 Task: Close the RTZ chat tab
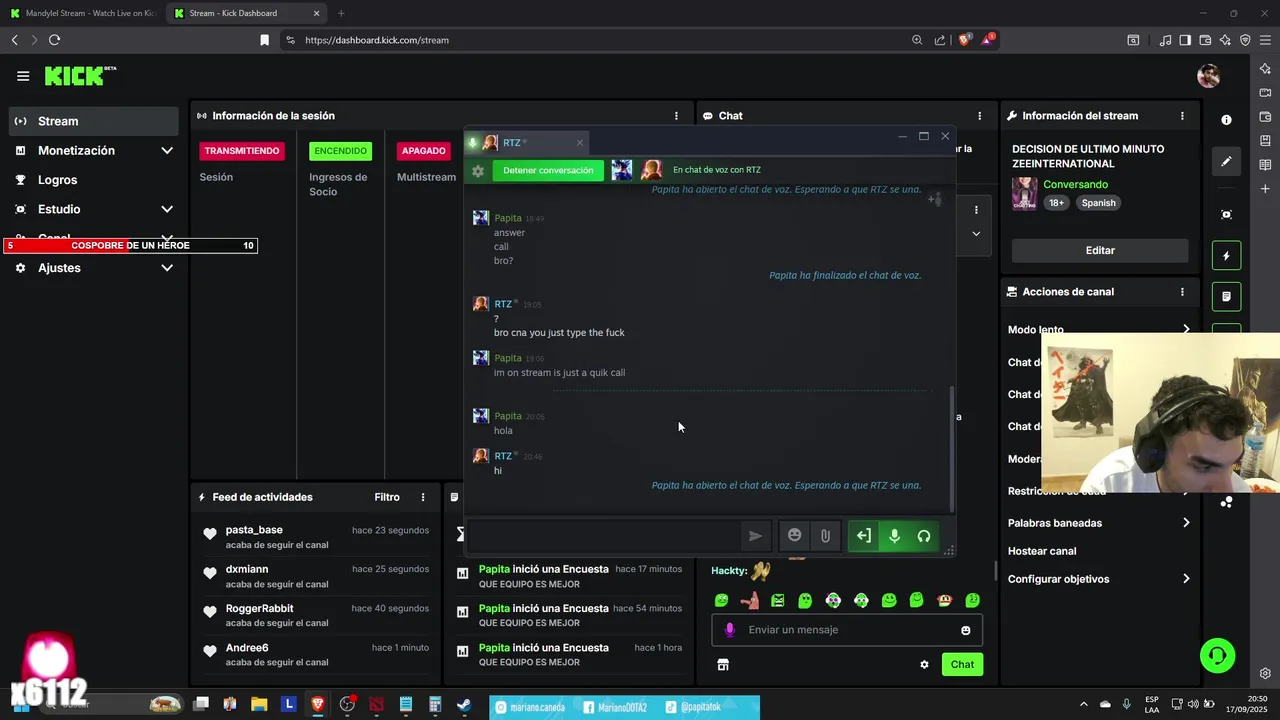[579, 143]
